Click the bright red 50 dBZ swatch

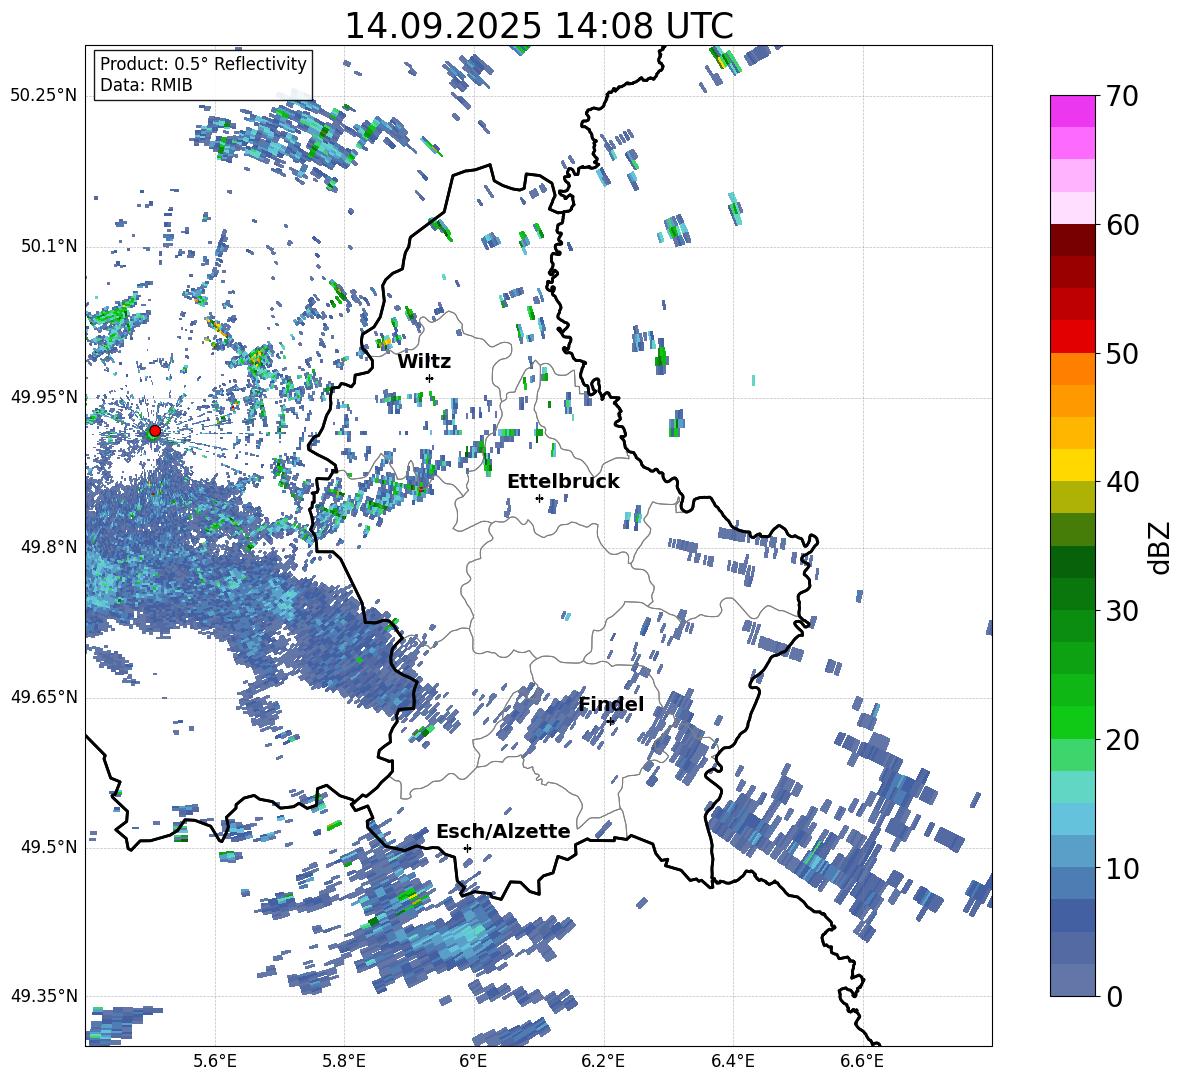[1072, 337]
